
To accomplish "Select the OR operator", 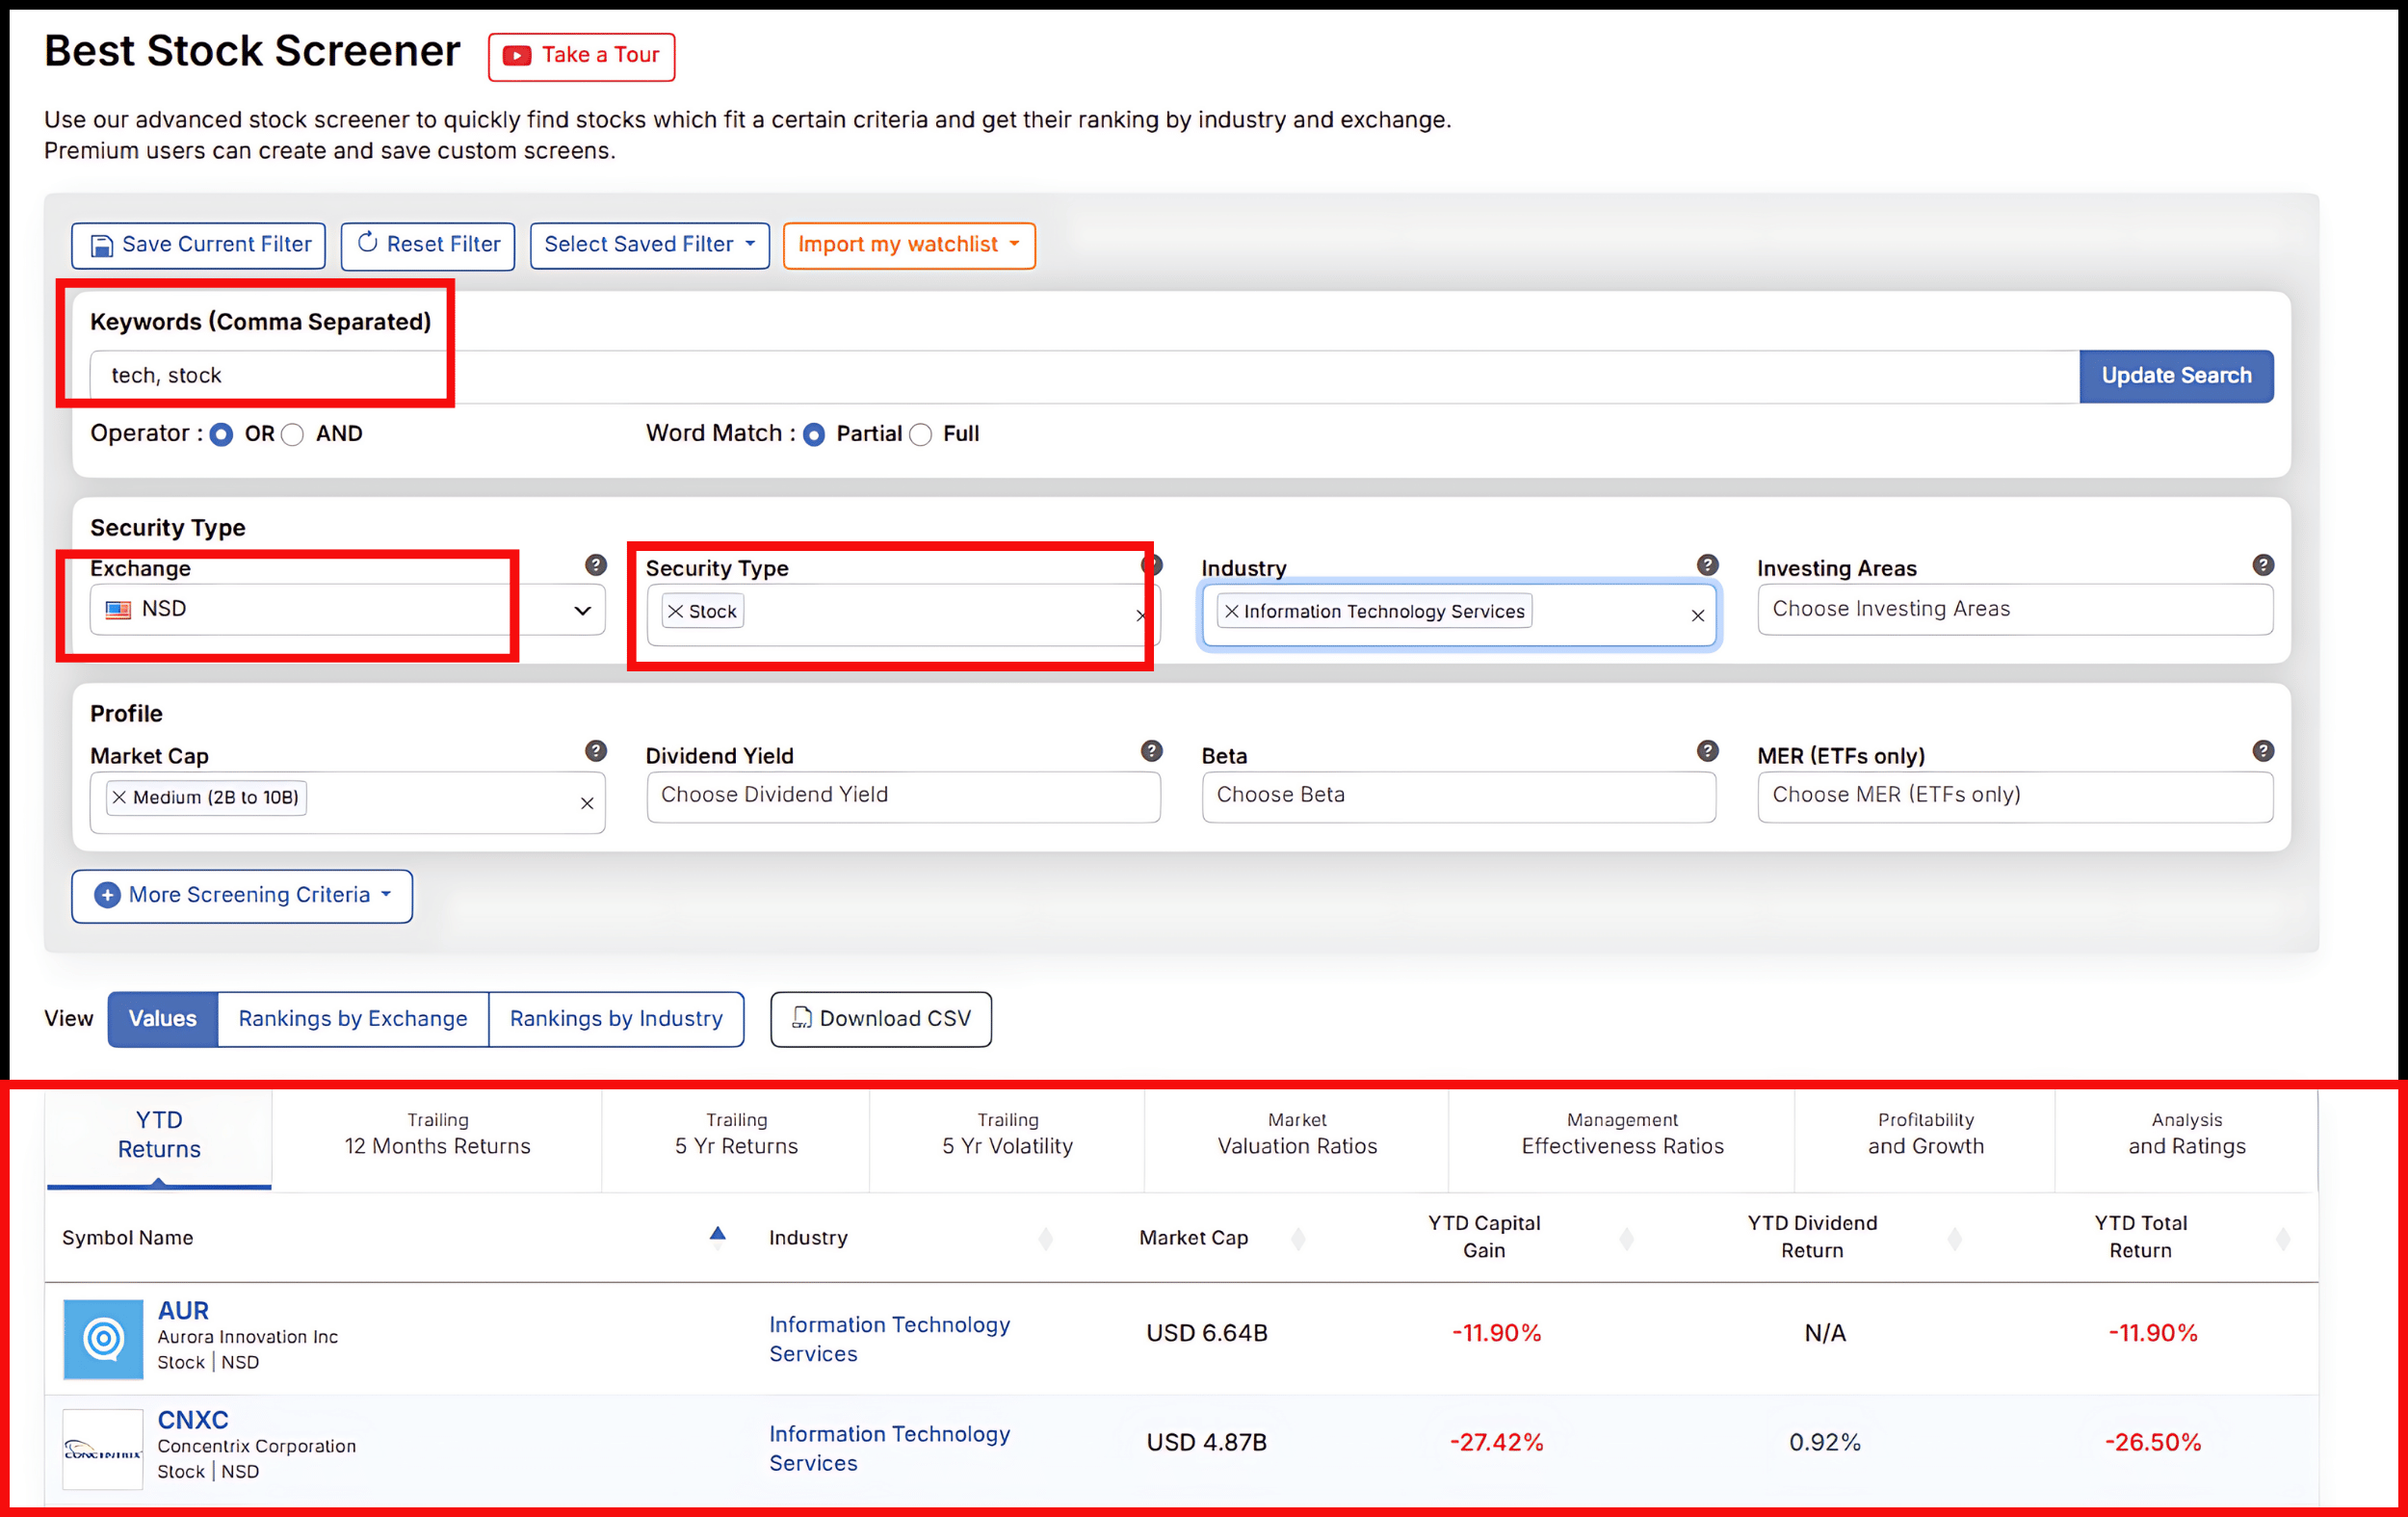I will point(222,435).
